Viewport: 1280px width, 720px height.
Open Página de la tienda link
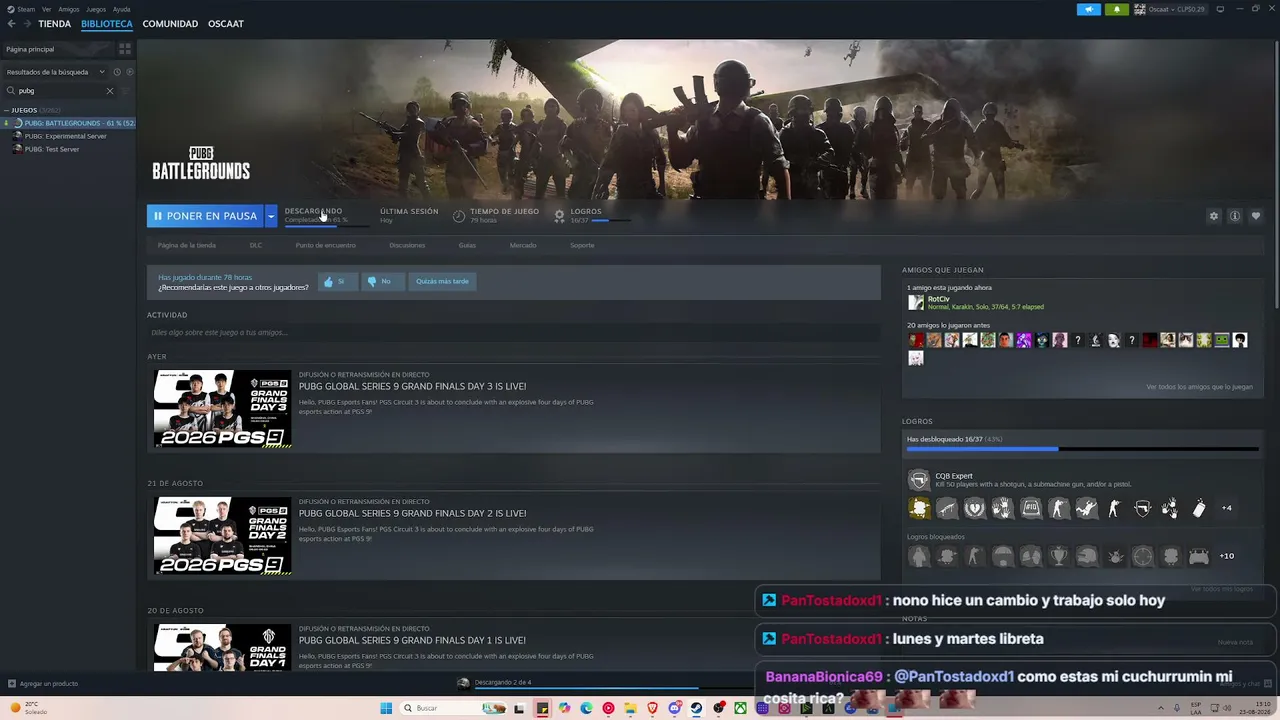187,245
